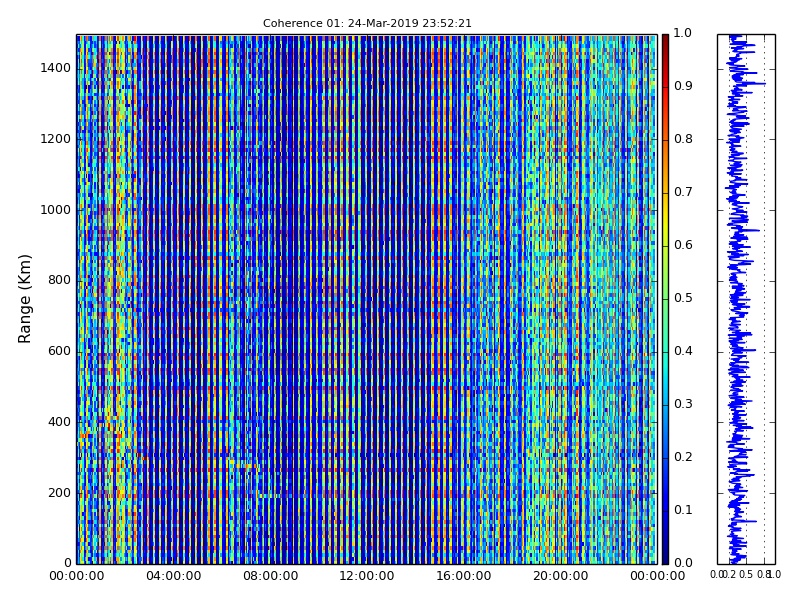Click the plot title 'Coherence 01: 24-Mar-2019 23:52:21'
800x600 pixels.
click(367, 23)
